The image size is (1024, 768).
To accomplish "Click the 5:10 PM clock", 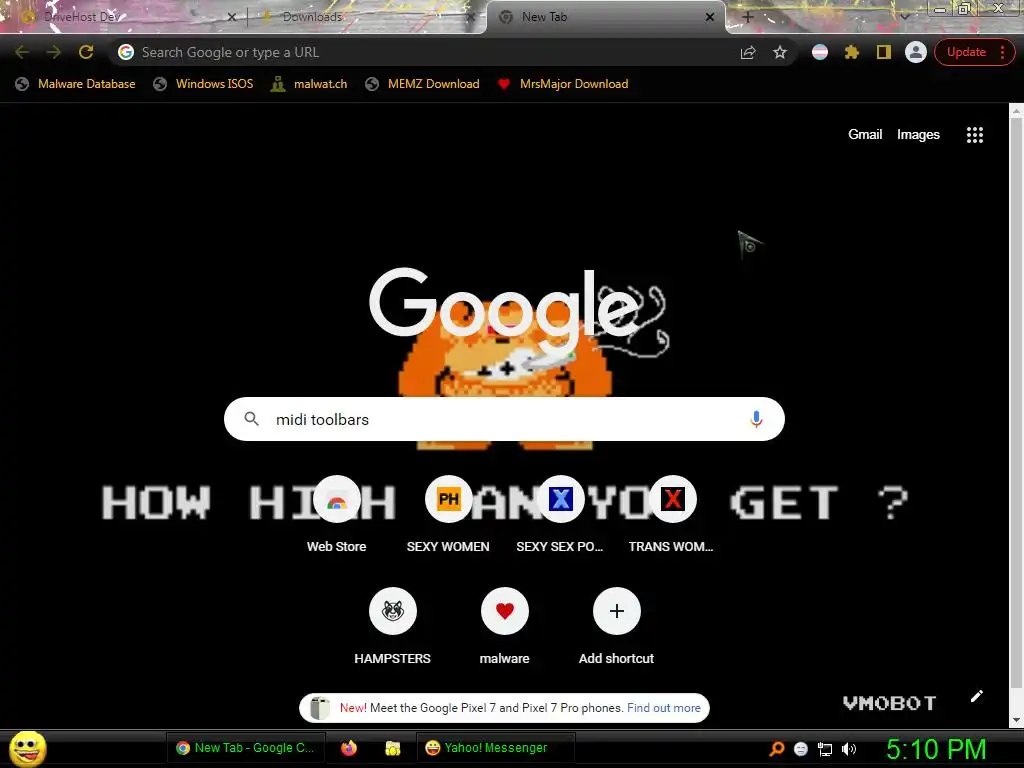I will [936, 749].
